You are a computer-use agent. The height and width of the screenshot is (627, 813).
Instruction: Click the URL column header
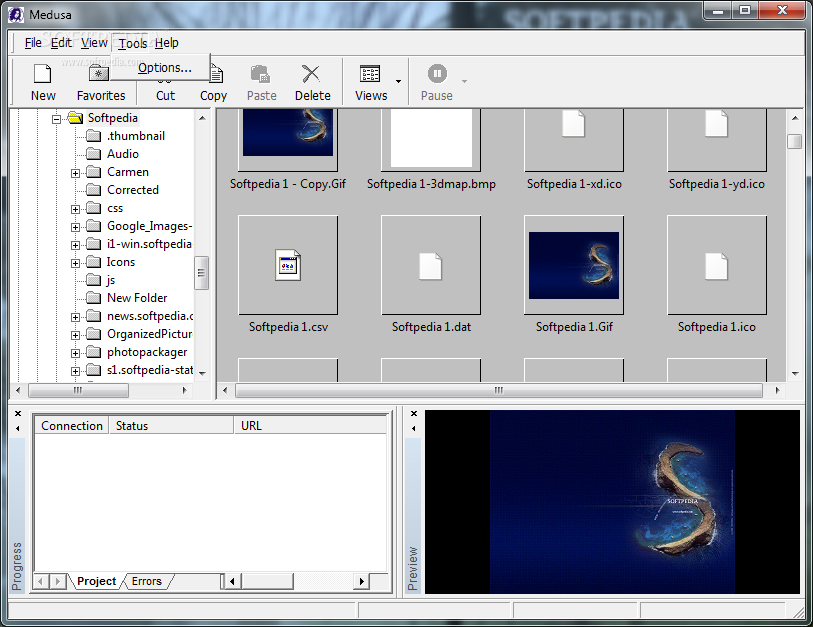coord(310,426)
